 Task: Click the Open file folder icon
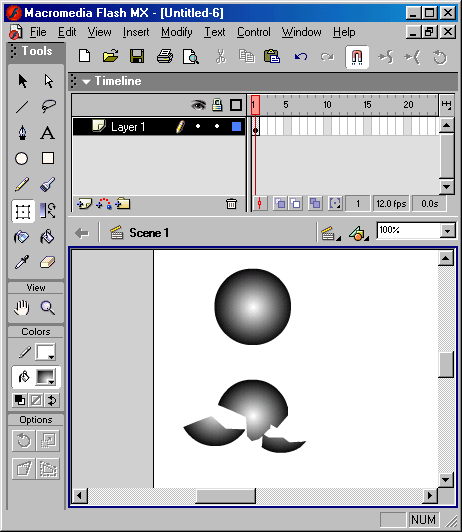pyautogui.click(x=110, y=56)
